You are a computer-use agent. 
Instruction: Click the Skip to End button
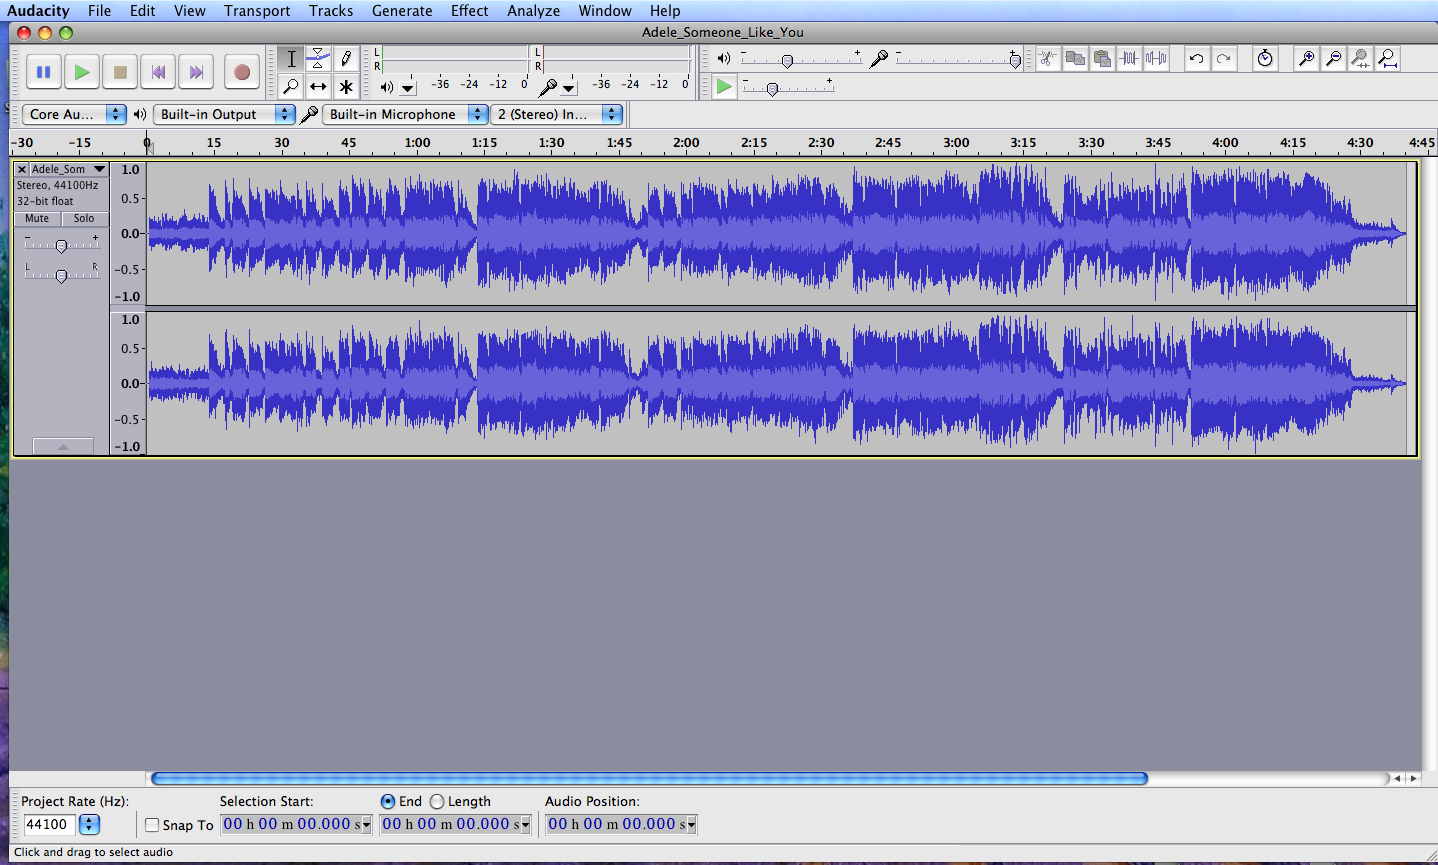tap(196, 72)
